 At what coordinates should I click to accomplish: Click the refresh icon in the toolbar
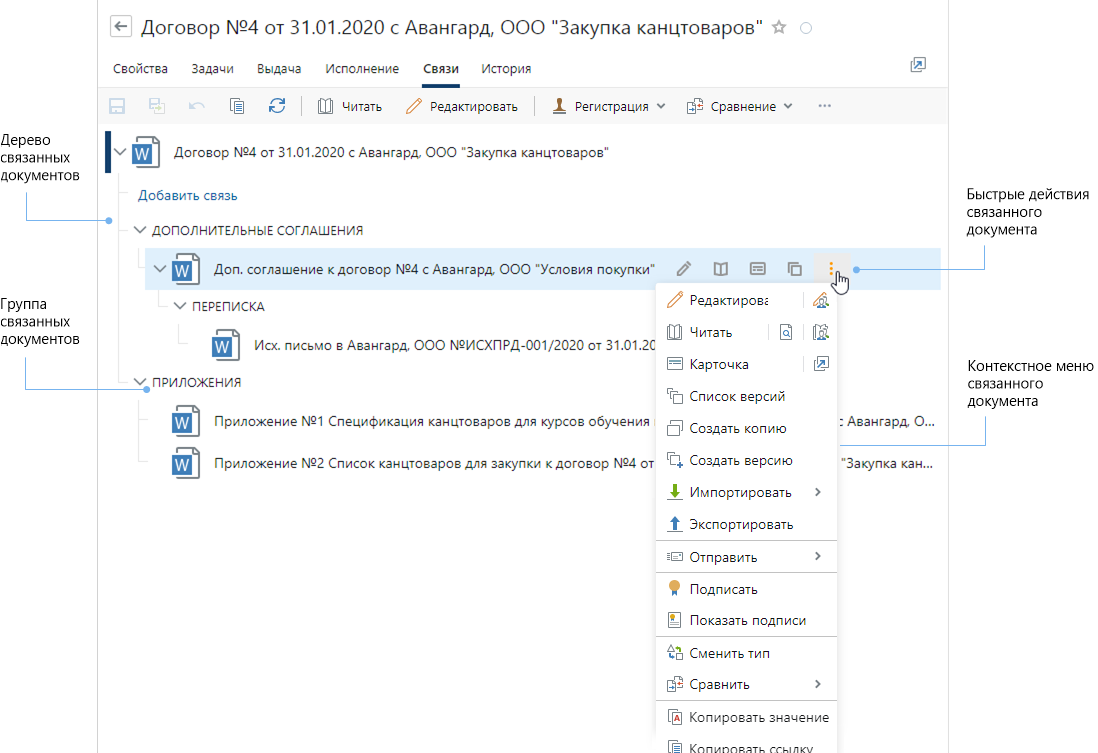click(x=277, y=106)
